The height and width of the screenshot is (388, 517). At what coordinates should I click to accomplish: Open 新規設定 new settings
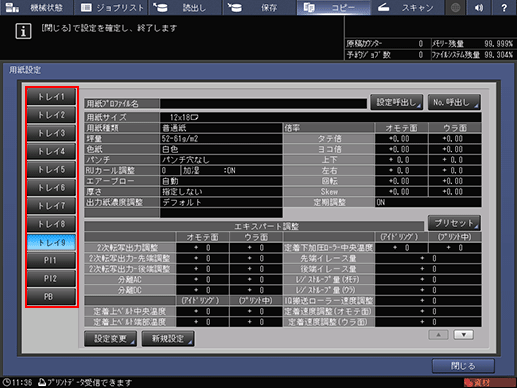click(168, 339)
